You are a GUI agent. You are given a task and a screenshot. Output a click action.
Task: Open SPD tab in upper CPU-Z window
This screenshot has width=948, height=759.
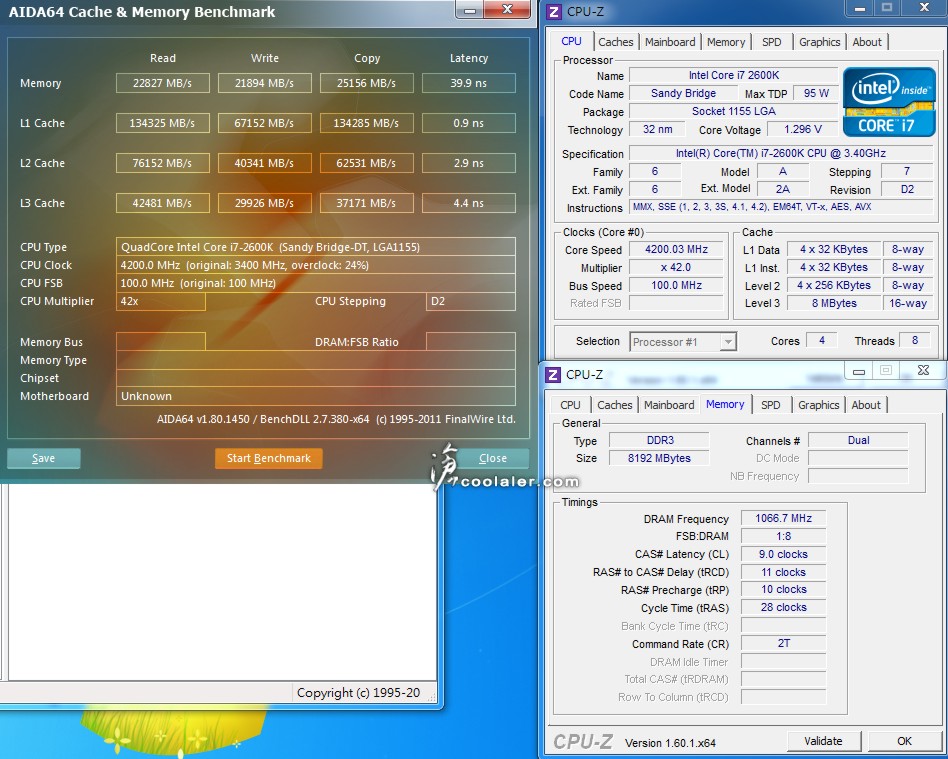(771, 42)
